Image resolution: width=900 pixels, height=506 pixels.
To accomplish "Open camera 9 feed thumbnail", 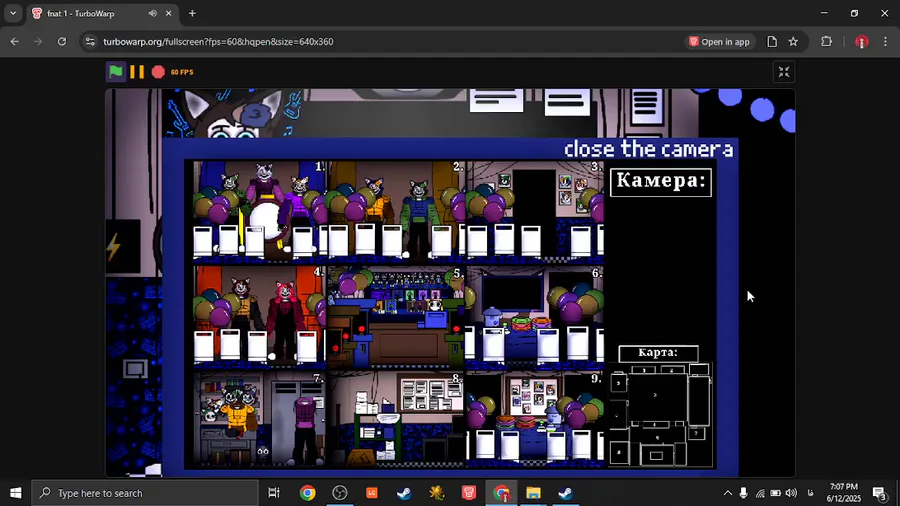I will pyautogui.click(x=535, y=419).
